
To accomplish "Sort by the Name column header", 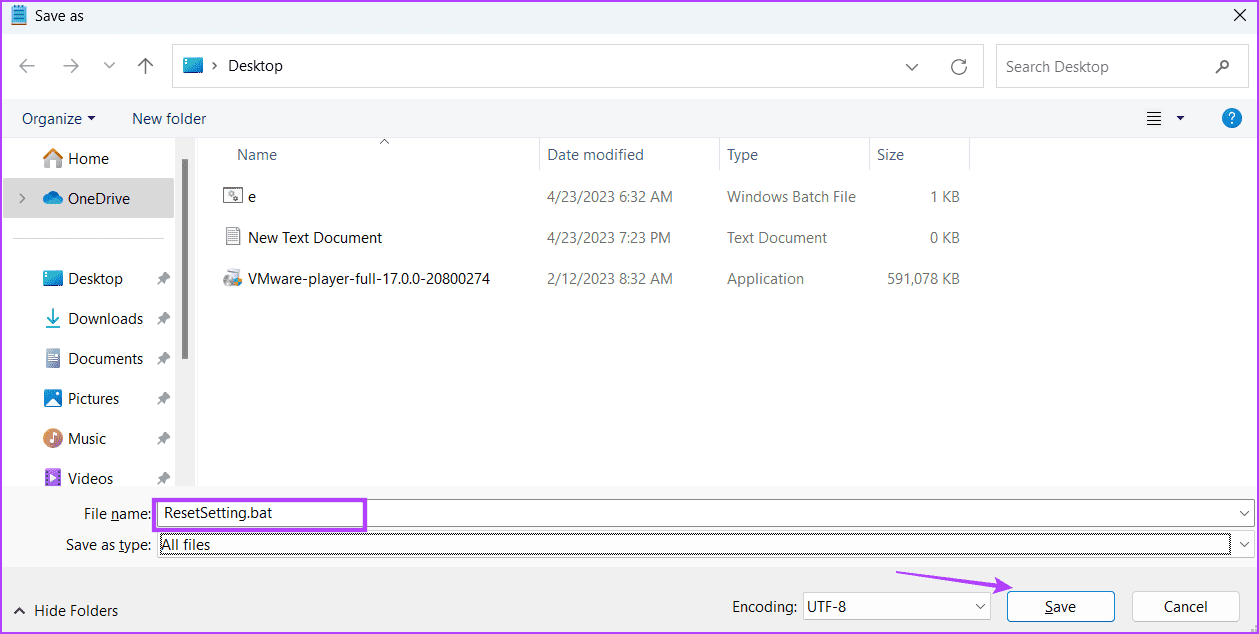I will tap(257, 154).
